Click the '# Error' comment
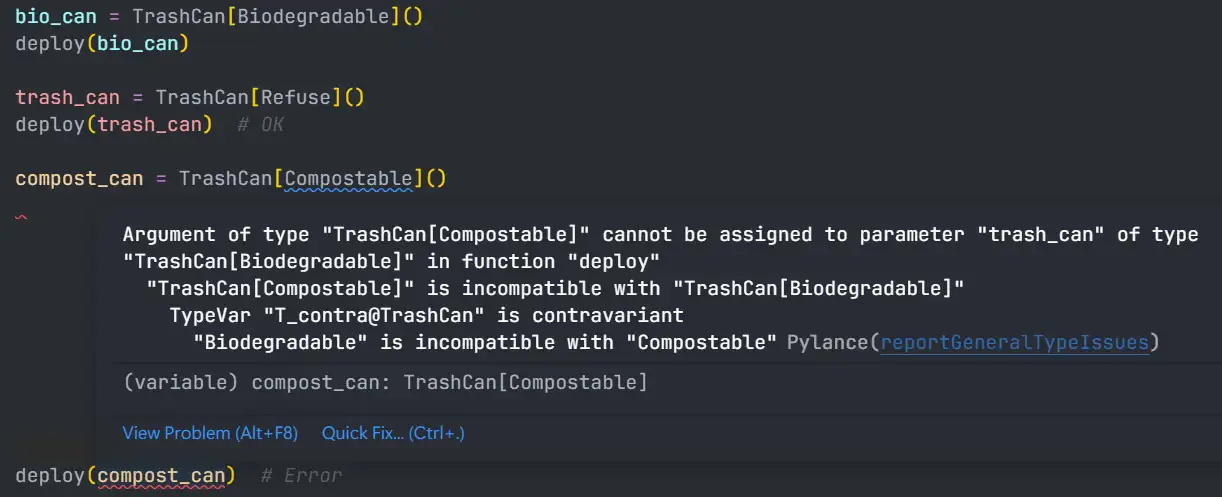The width and height of the screenshot is (1222, 497). click(x=301, y=476)
